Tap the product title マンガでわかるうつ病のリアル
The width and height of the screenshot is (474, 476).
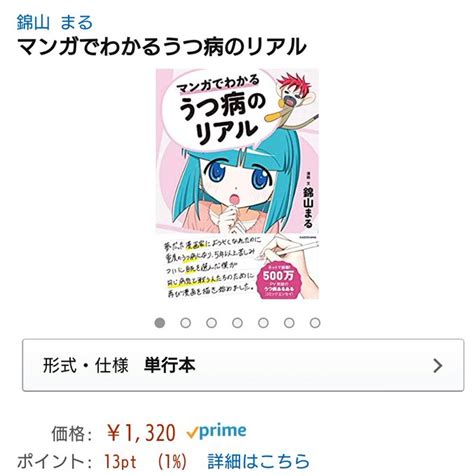[x=162, y=47]
